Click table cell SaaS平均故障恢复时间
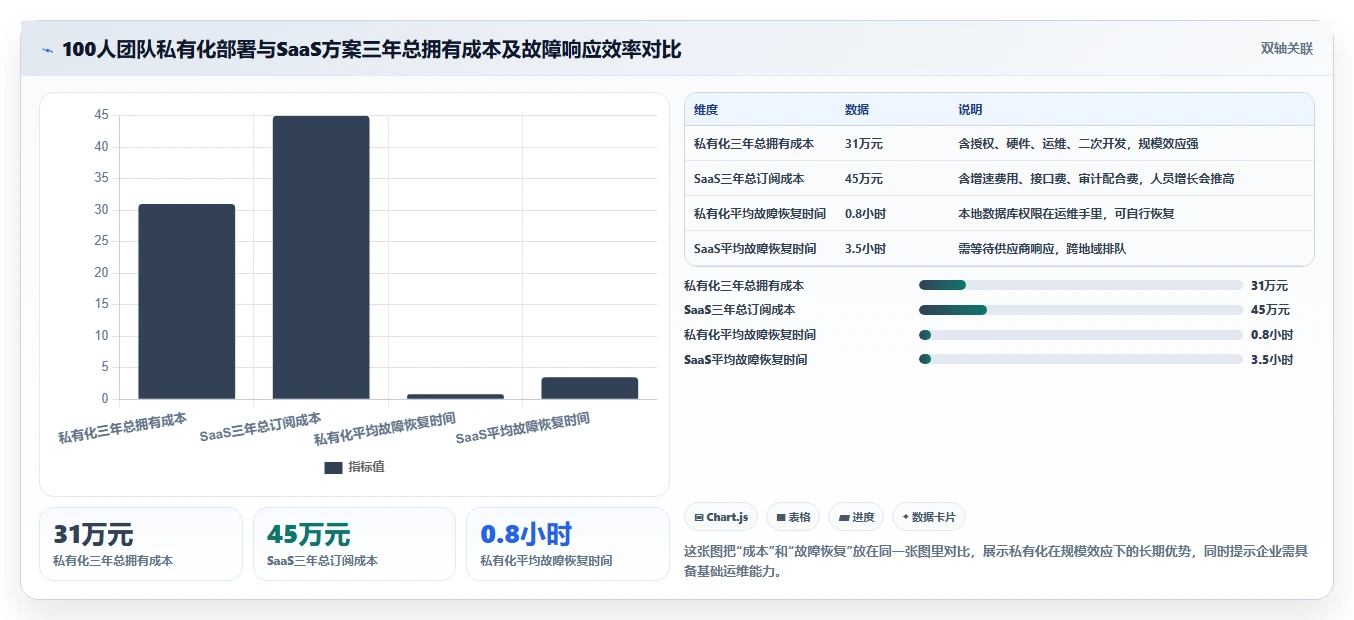This screenshot has width=1354, height=620. click(x=755, y=249)
